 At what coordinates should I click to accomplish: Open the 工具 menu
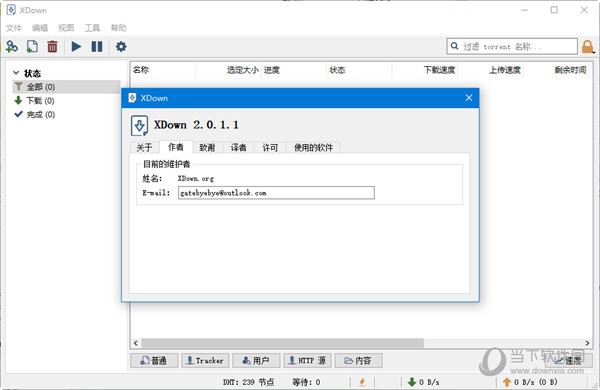pos(92,28)
